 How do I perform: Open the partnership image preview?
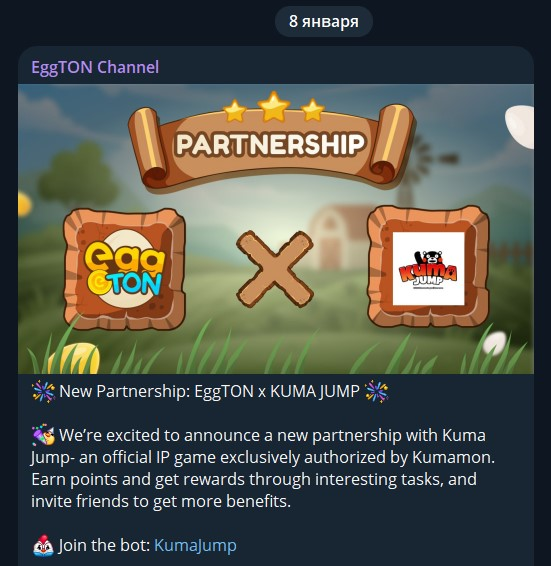(x=276, y=229)
